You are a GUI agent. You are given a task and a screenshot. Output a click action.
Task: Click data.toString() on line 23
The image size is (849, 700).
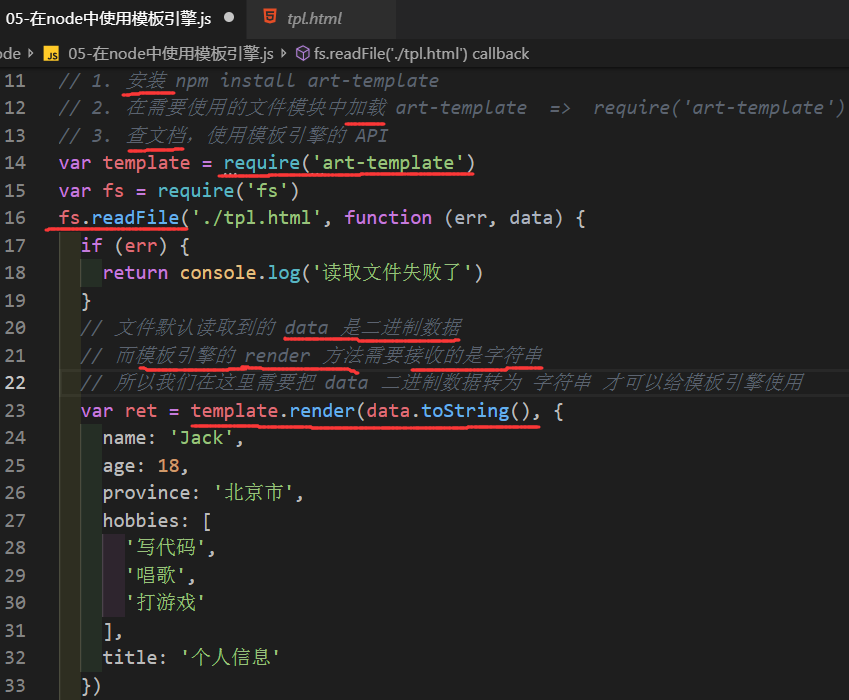click(448, 410)
